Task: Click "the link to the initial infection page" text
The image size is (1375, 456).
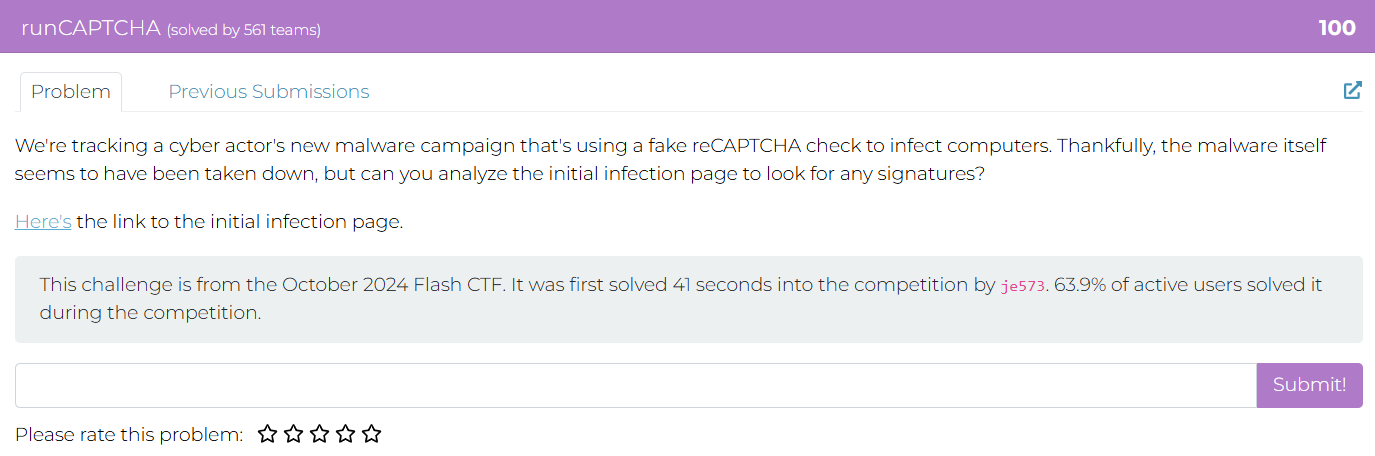Action: [240, 222]
